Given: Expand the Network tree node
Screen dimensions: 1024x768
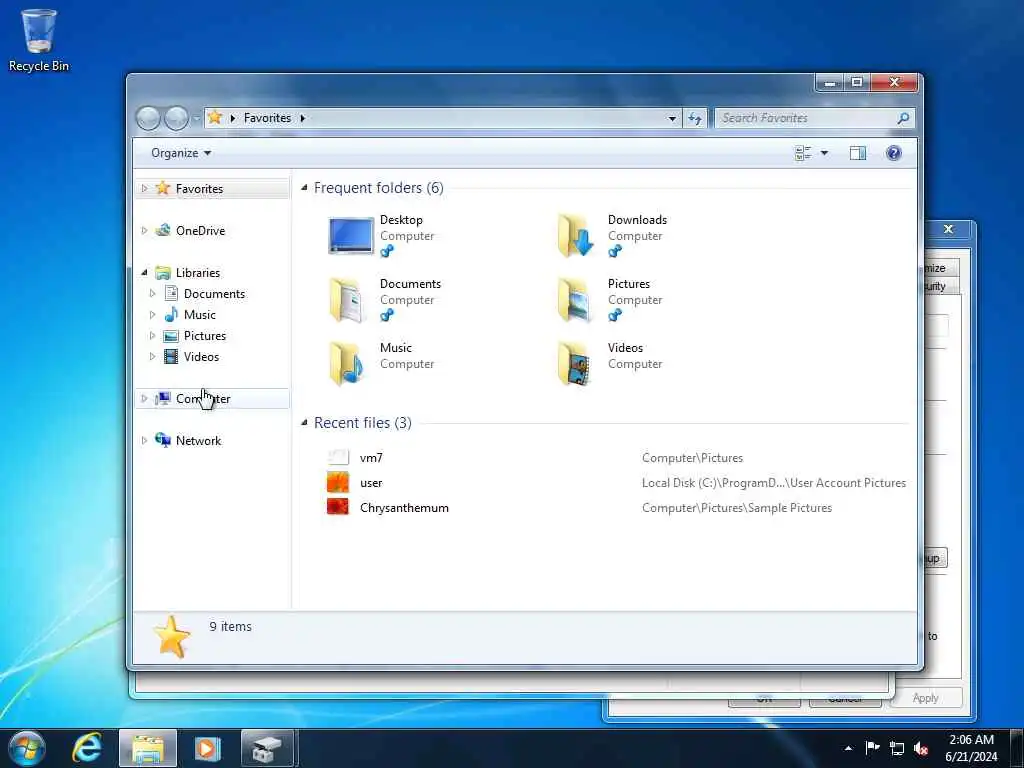Looking at the screenshot, I should [x=144, y=441].
